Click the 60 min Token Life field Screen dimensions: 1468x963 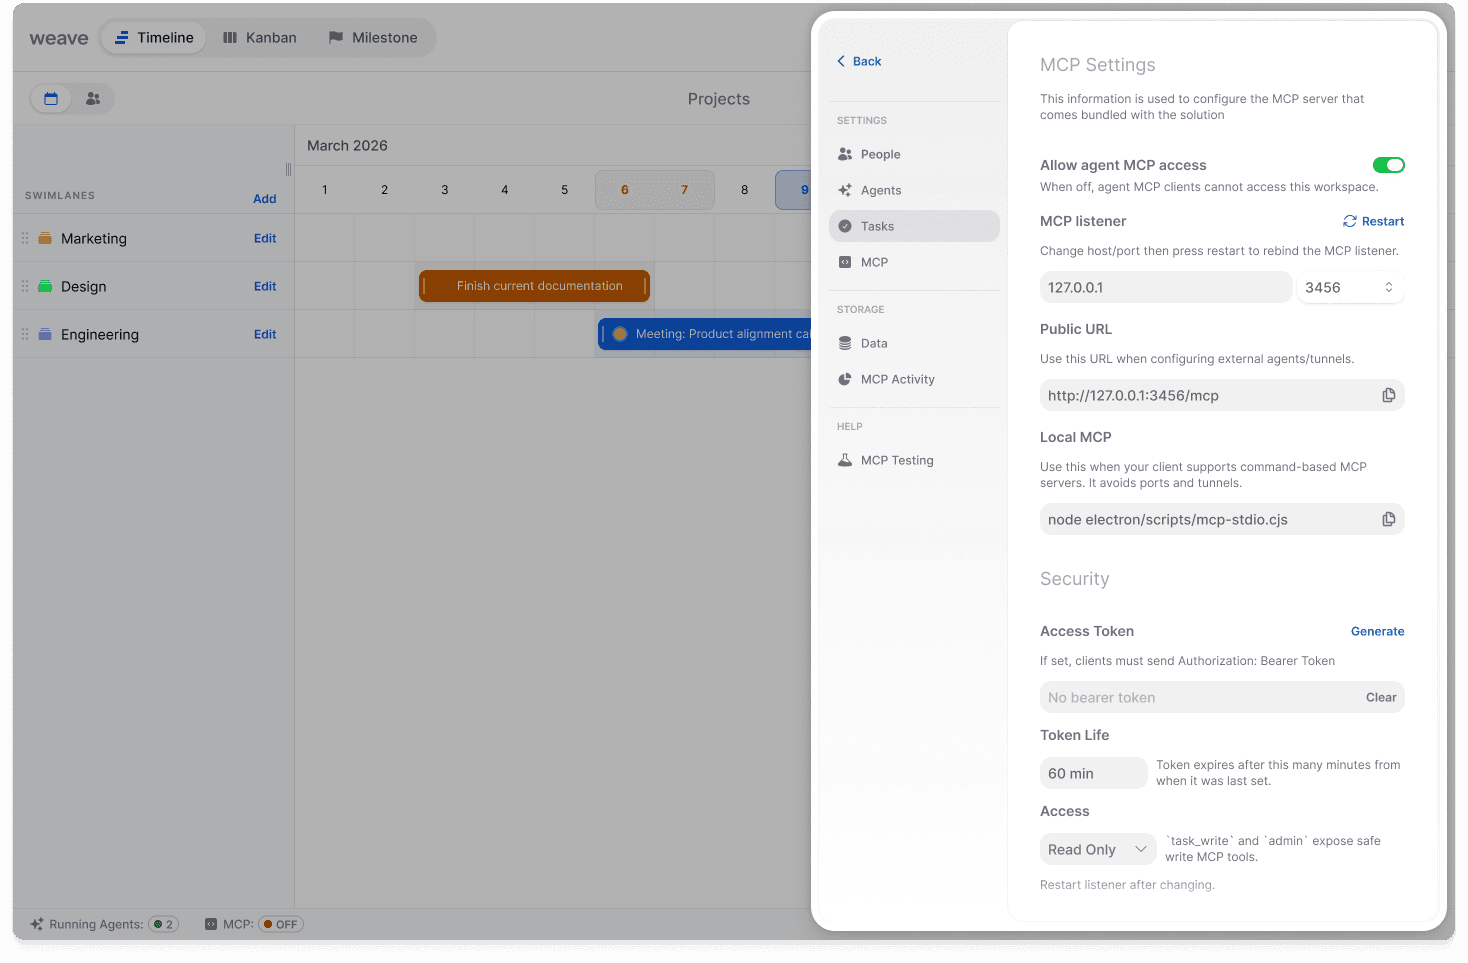tap(1093, 773)
